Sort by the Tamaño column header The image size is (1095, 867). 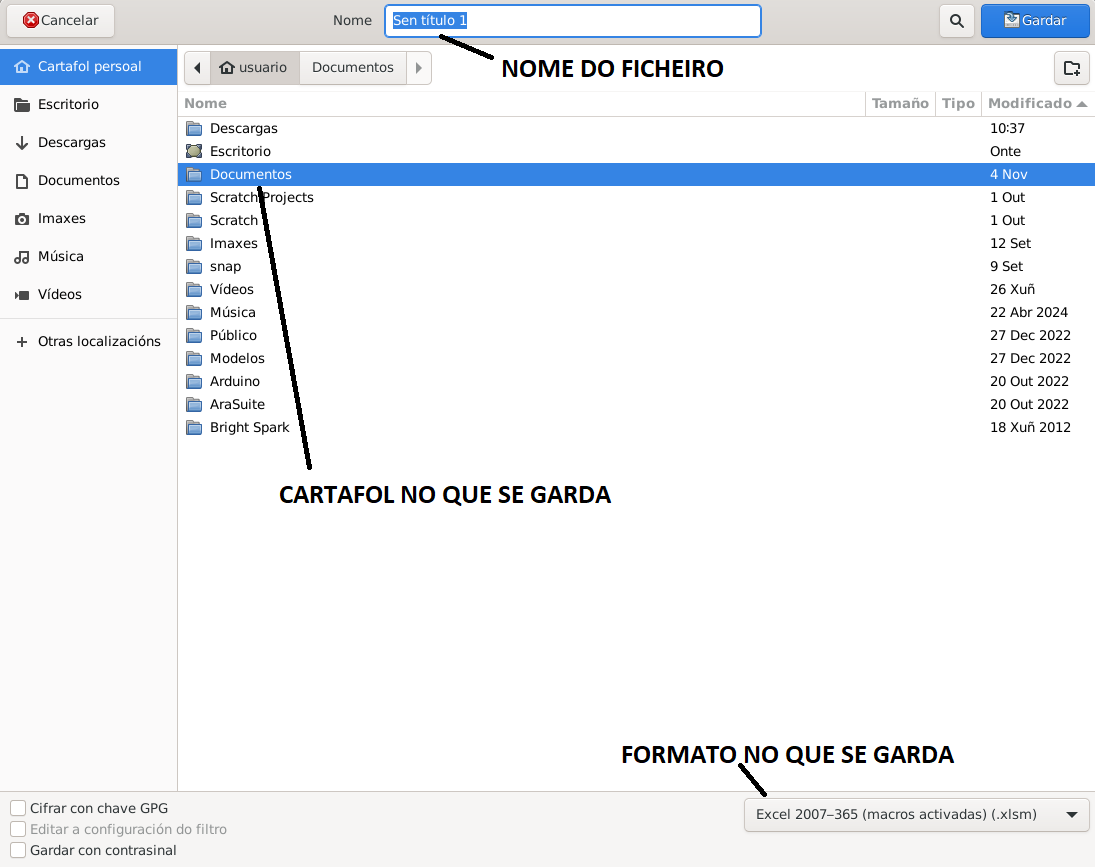coord(900,103)
